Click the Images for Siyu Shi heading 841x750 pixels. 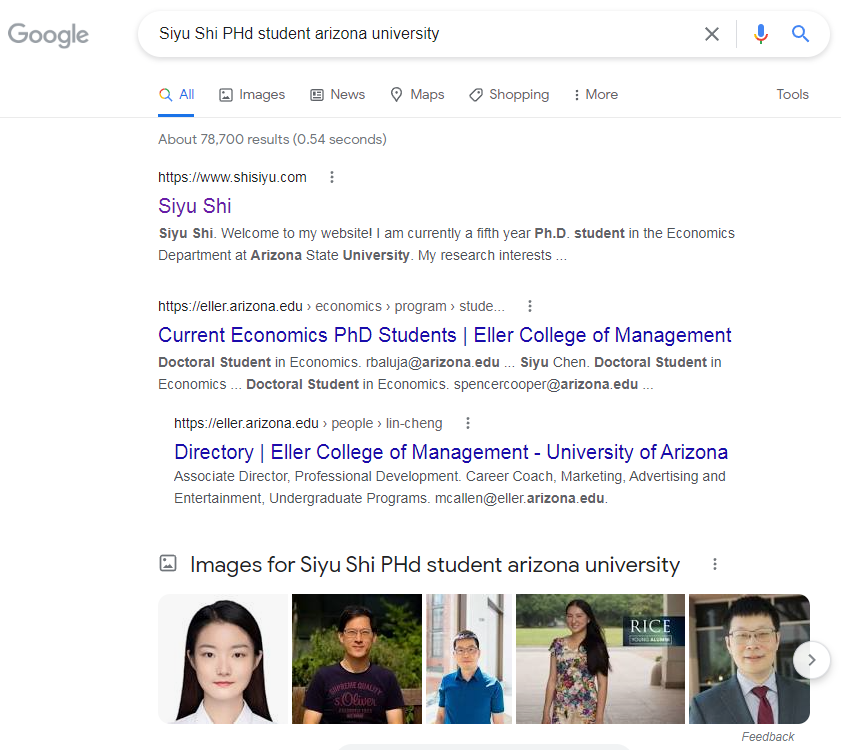pos(435,565)
